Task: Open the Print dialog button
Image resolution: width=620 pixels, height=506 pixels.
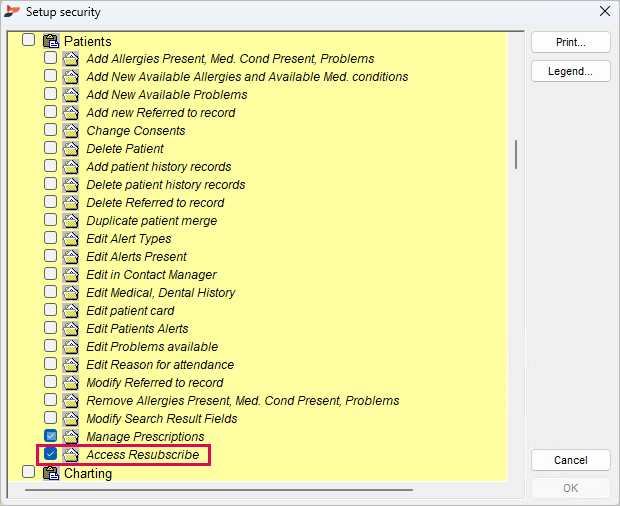Action: coord(571,42)
